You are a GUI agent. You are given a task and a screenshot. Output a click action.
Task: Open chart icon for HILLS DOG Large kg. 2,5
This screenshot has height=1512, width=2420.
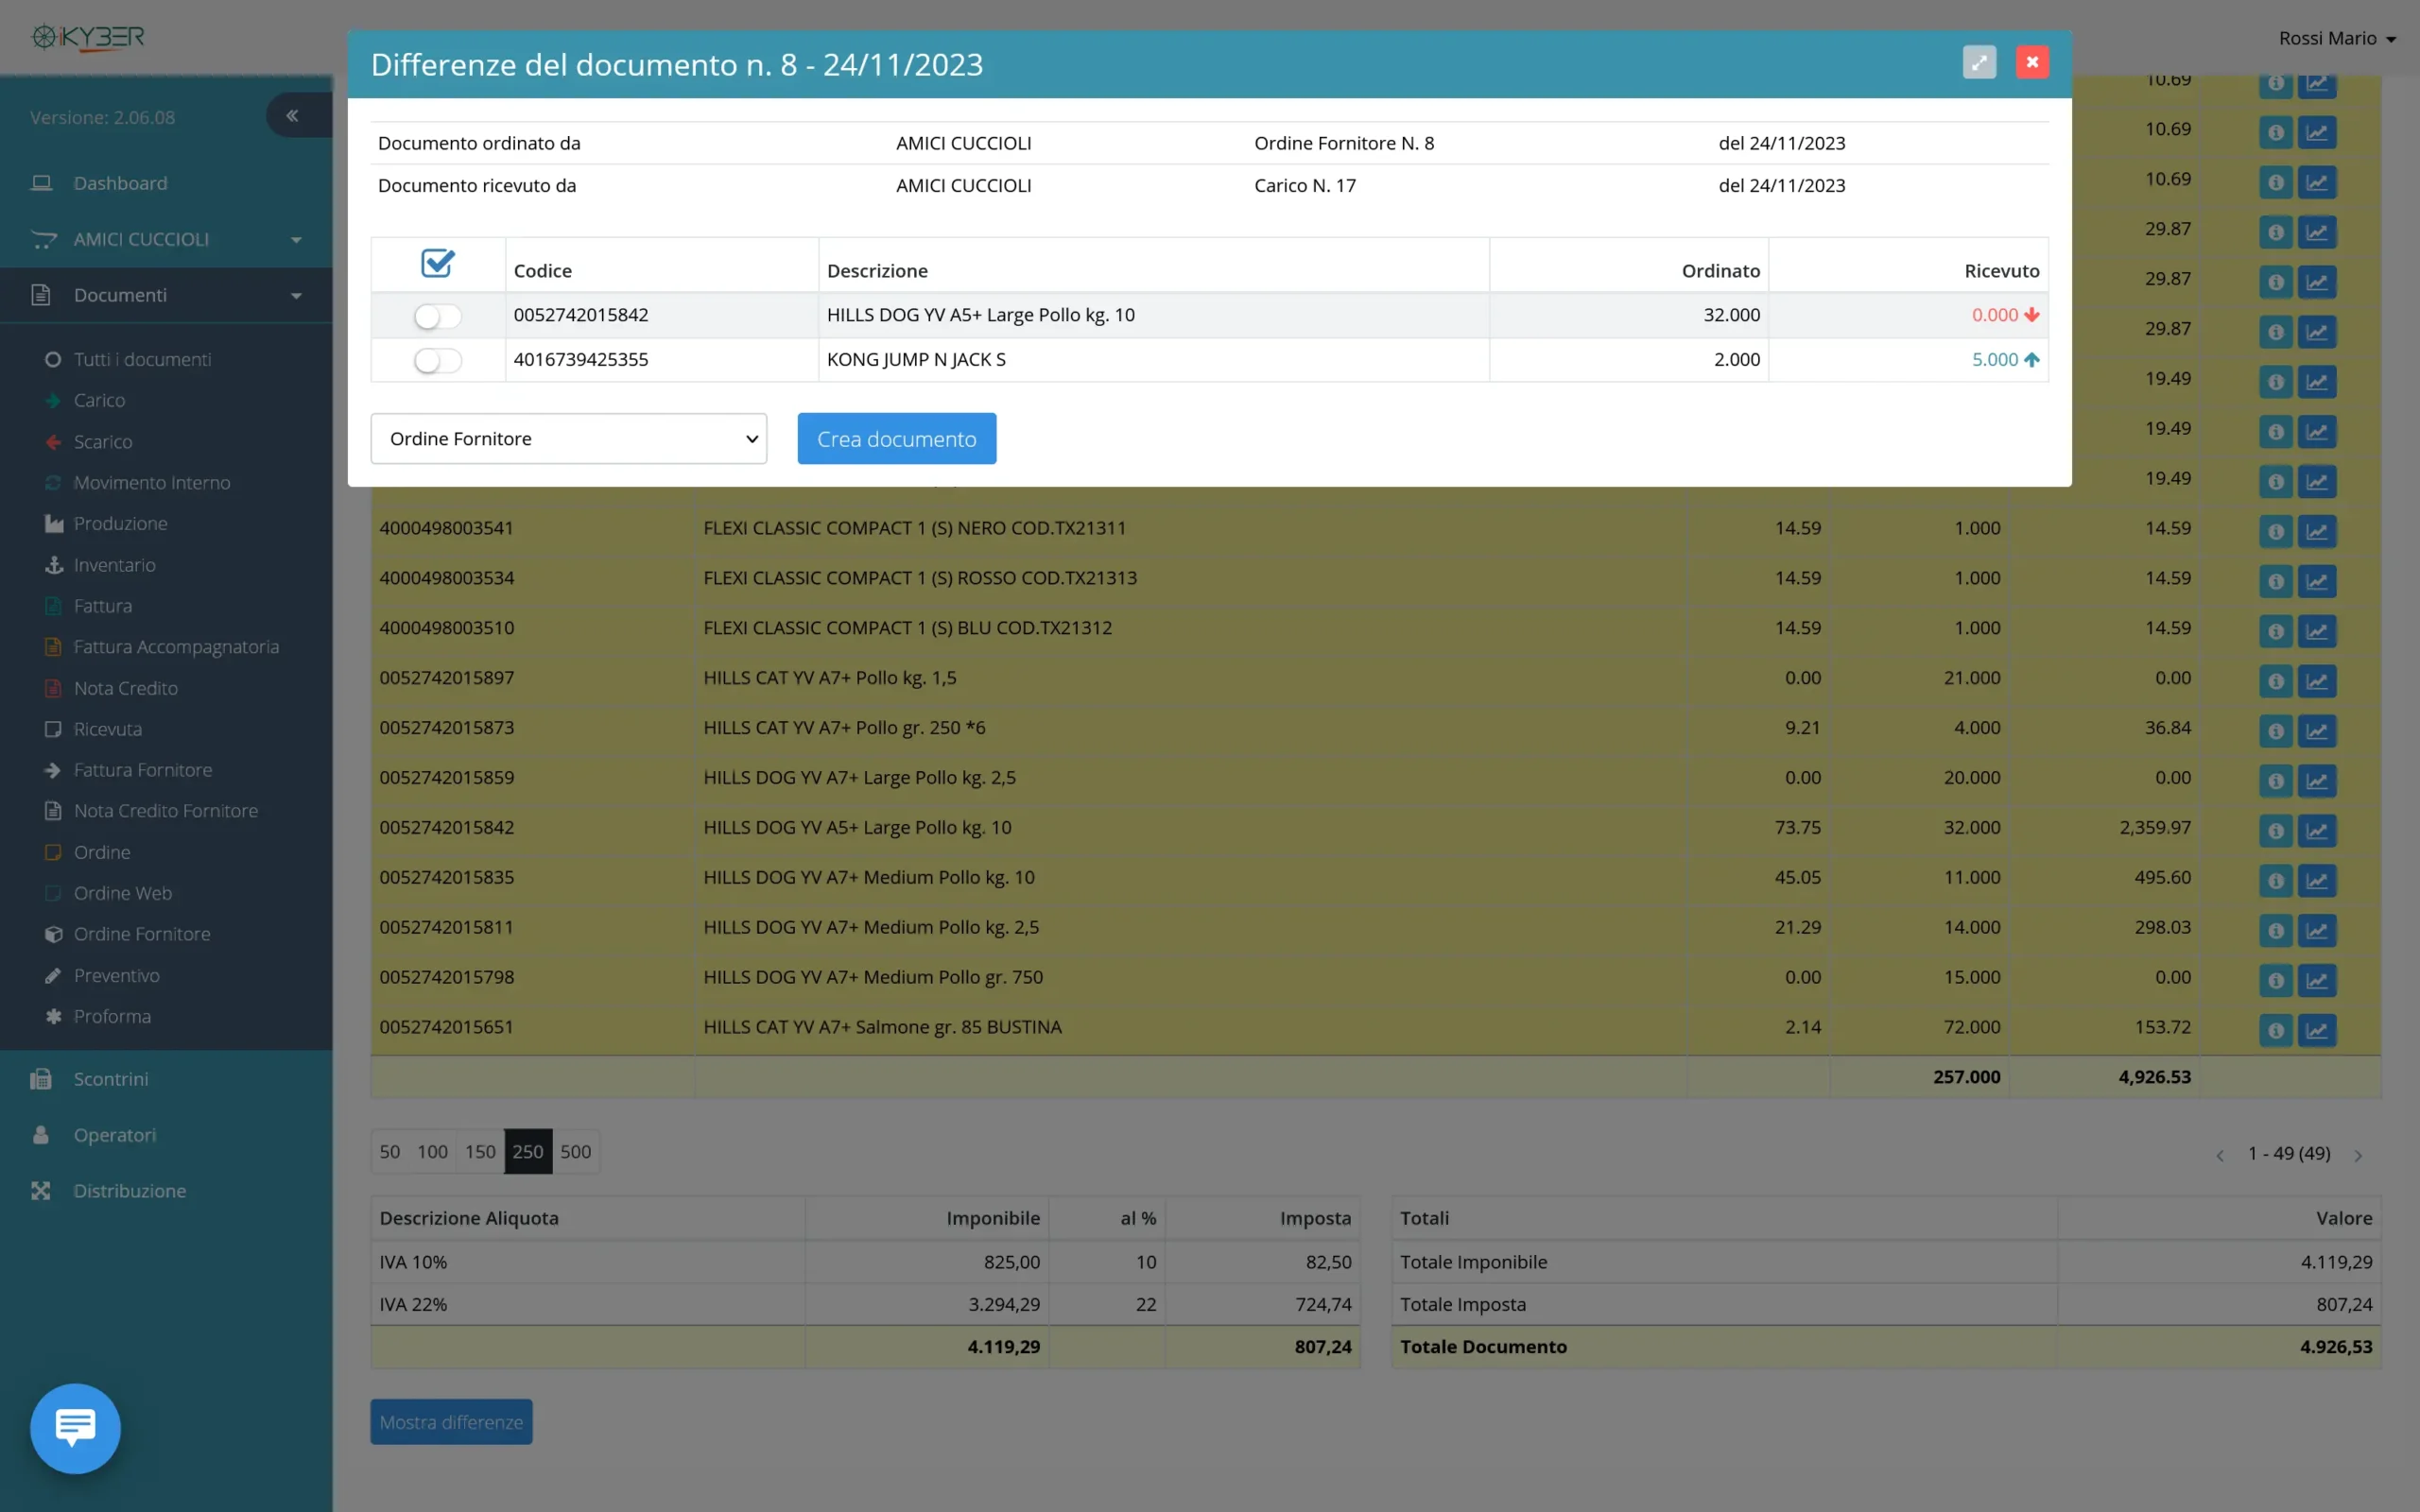(2316, 780)
